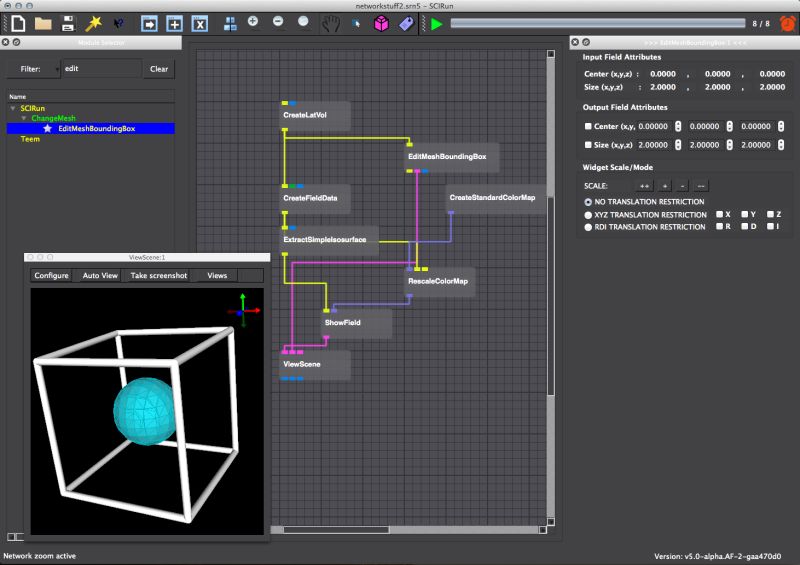The height and width of the screenshot is (565, 800).
Task: Select the RescaleColorMap module
Action: pyautogui.click(x=440, y=281)
